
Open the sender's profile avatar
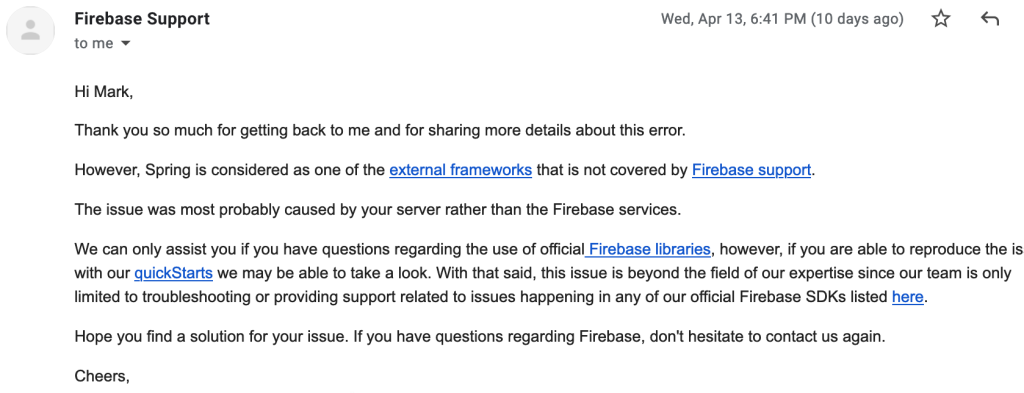tap(30, 30)
